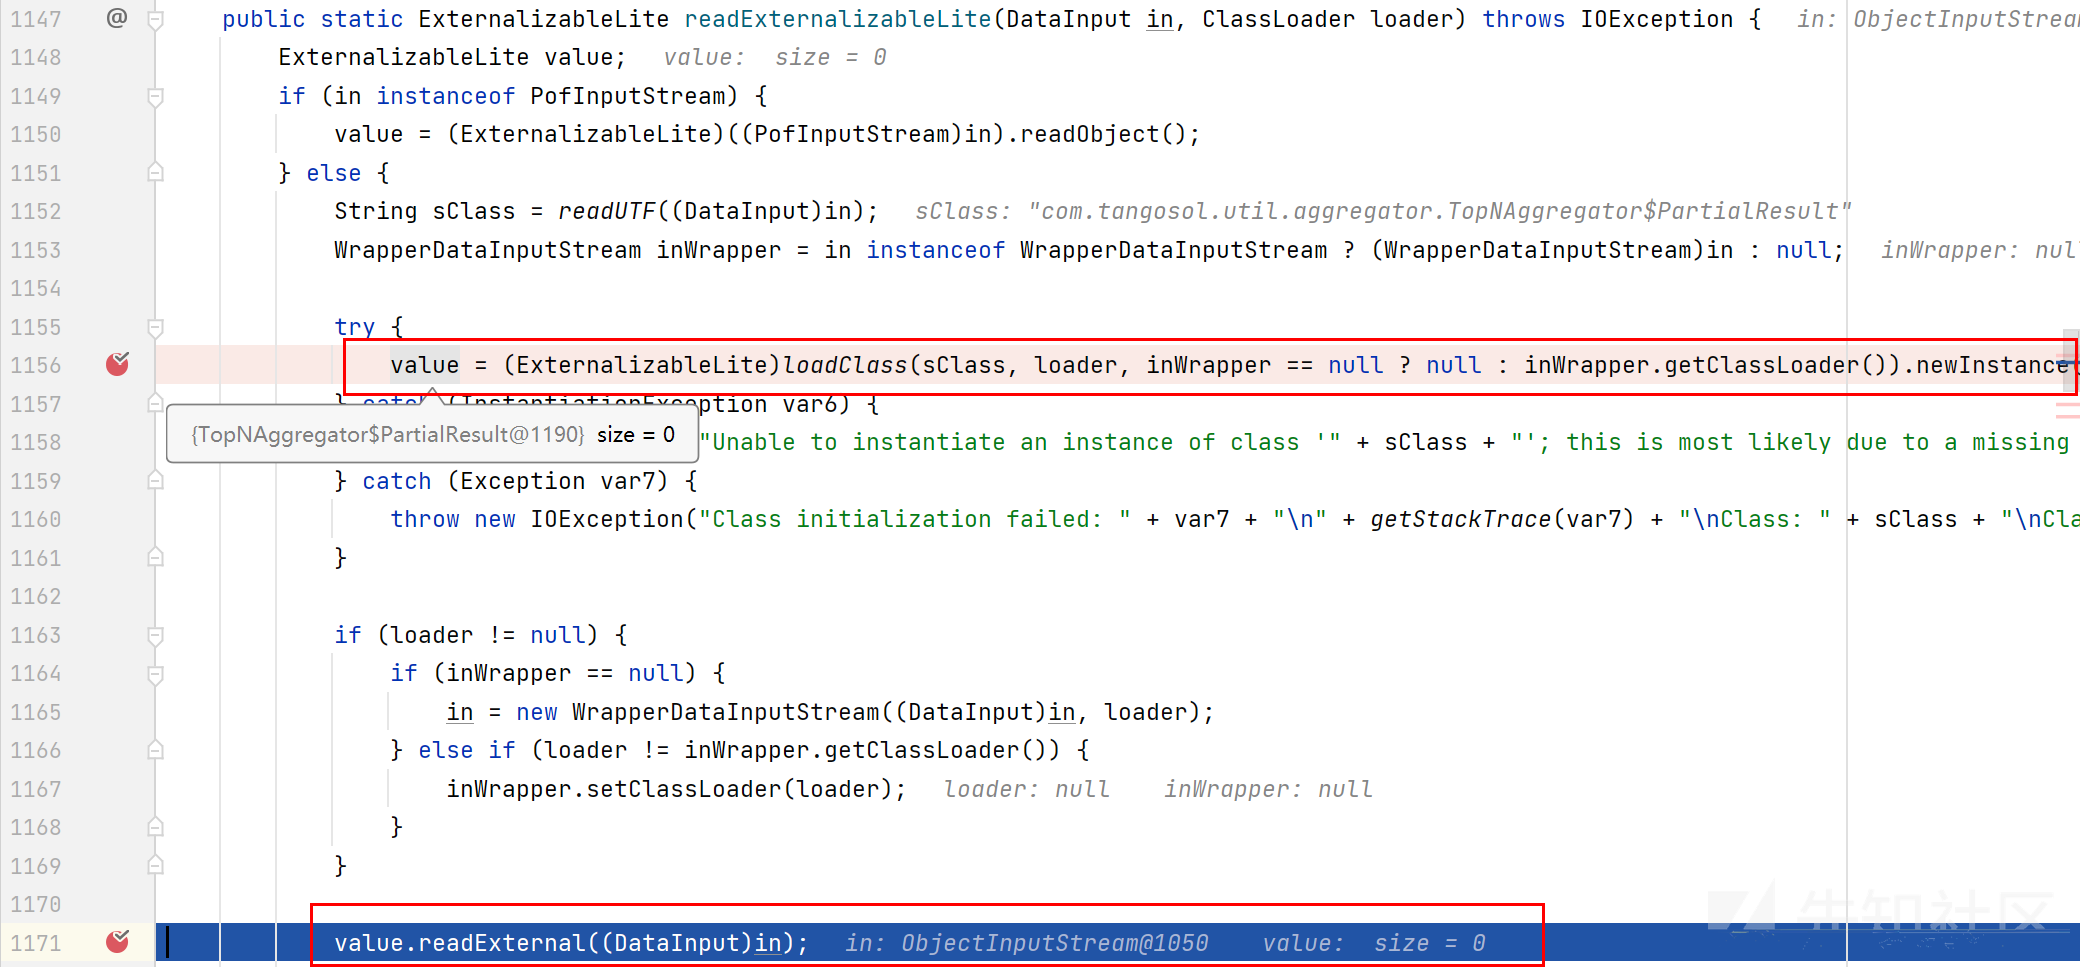
Task: Click the IOException constructor on line 1160
Action: coord(606,519)
